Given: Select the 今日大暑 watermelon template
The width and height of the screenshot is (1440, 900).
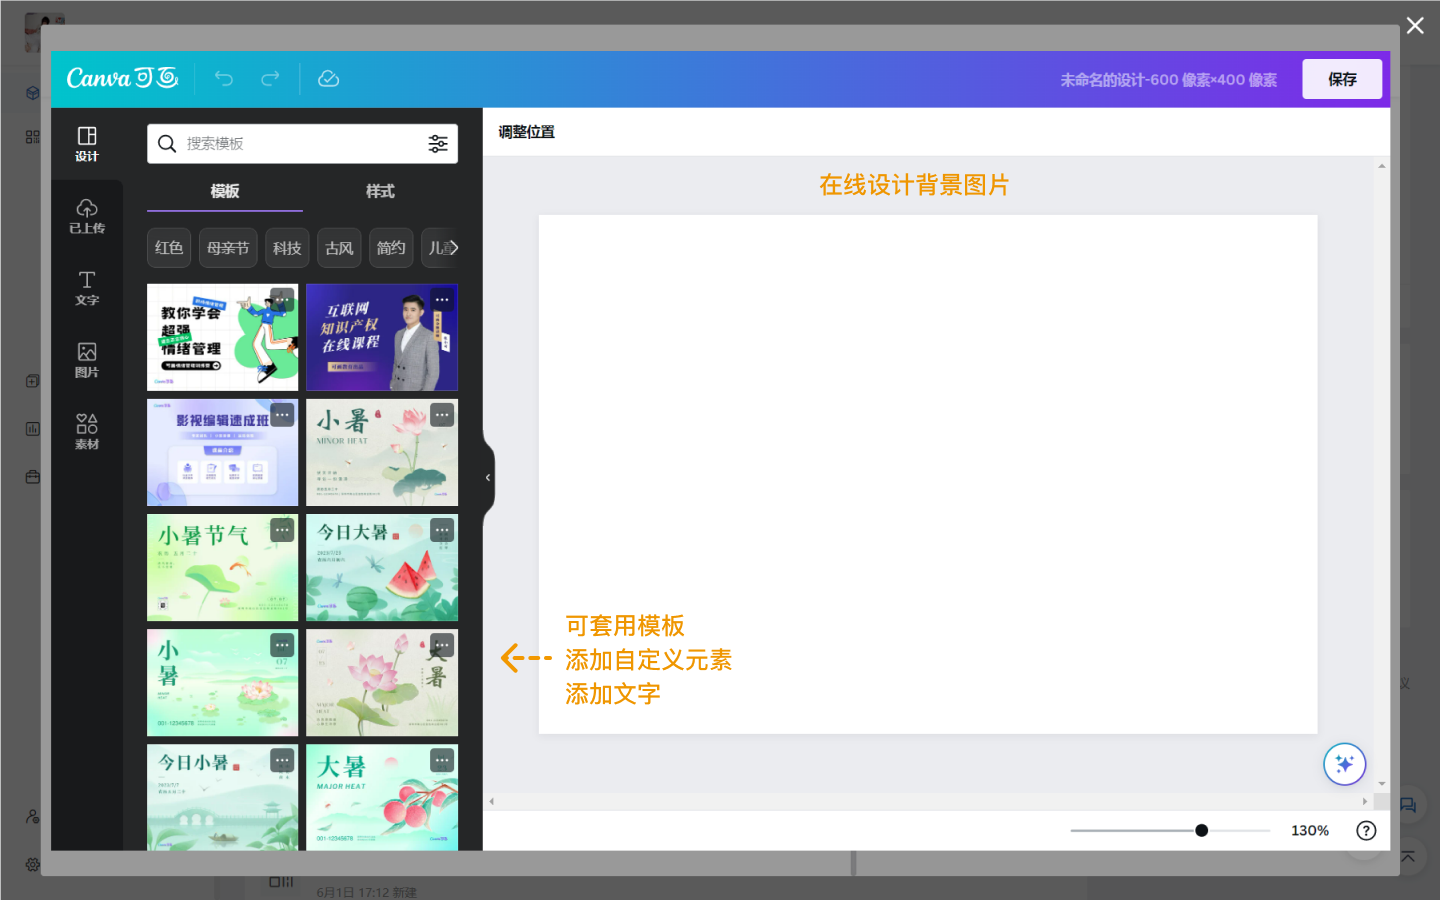Looking at the screenshot, I should point(382,568).
